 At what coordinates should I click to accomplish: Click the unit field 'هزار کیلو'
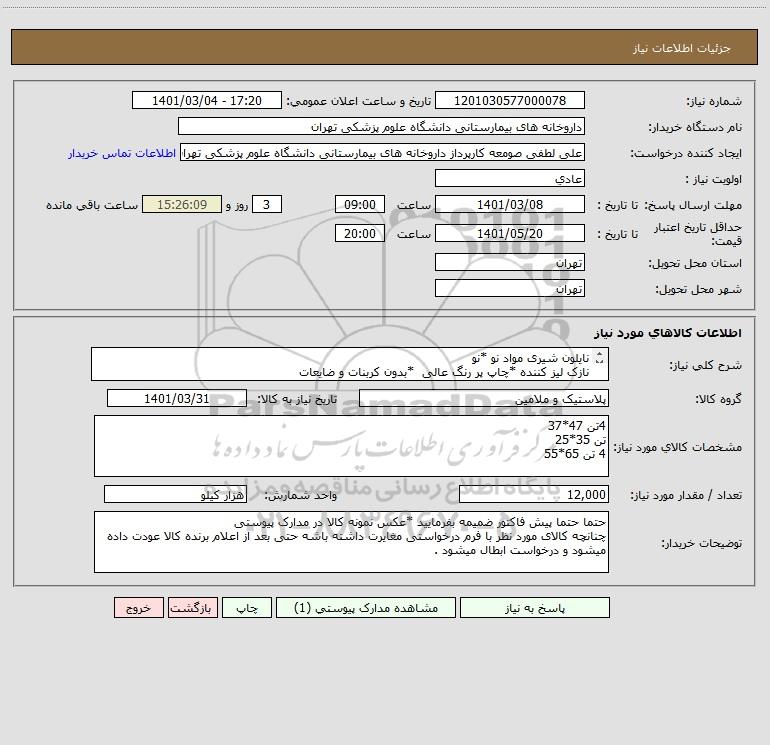(175, 494)
